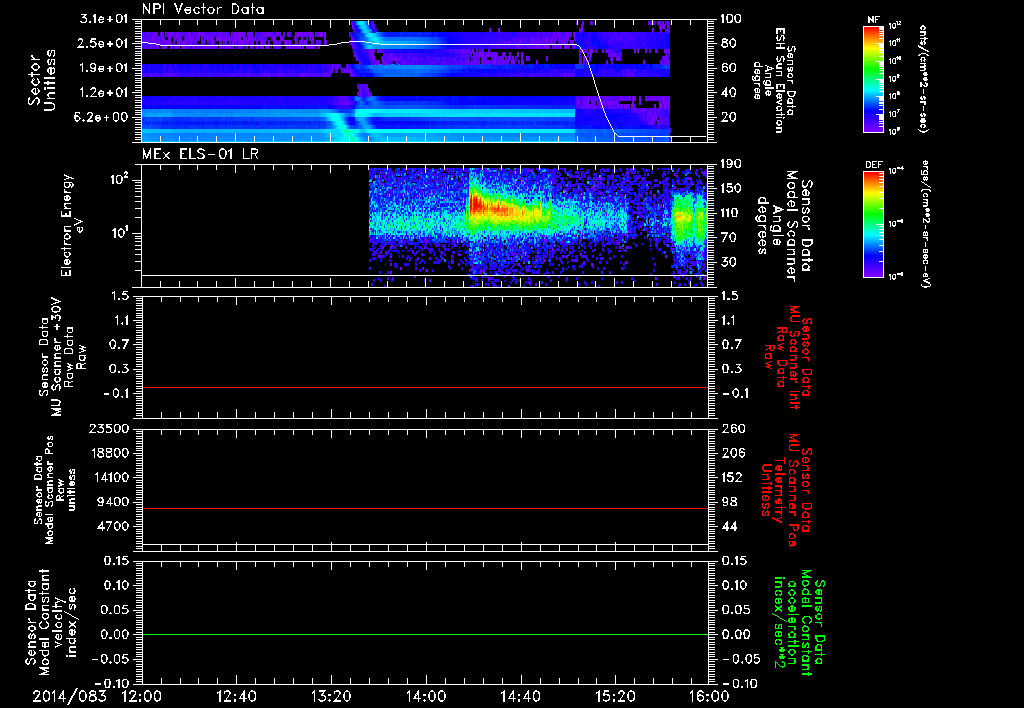Click the "16:00" time axis label
Screen dimensions: 1024x708
coord(709,696)
